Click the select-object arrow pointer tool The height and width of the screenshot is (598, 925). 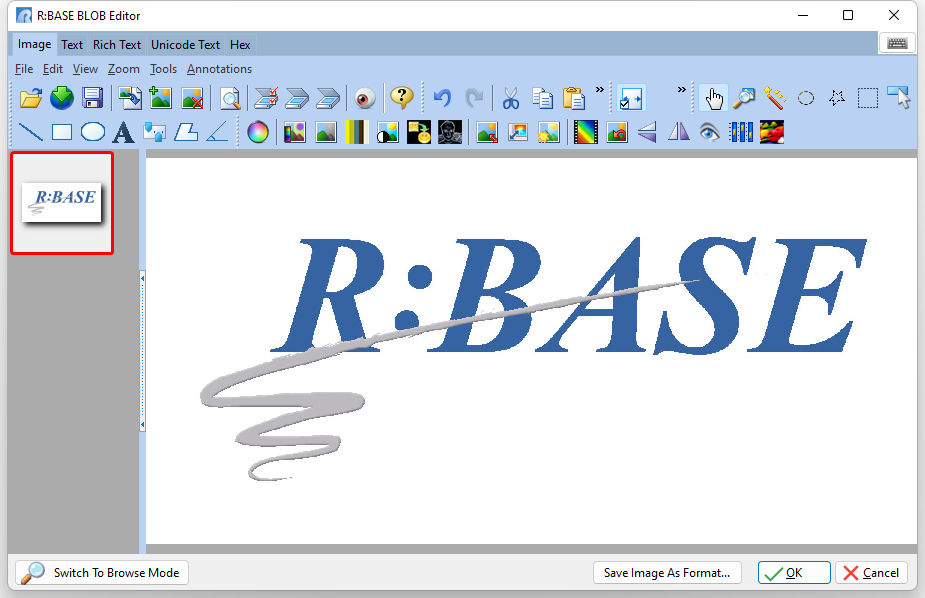click(898, 98)
